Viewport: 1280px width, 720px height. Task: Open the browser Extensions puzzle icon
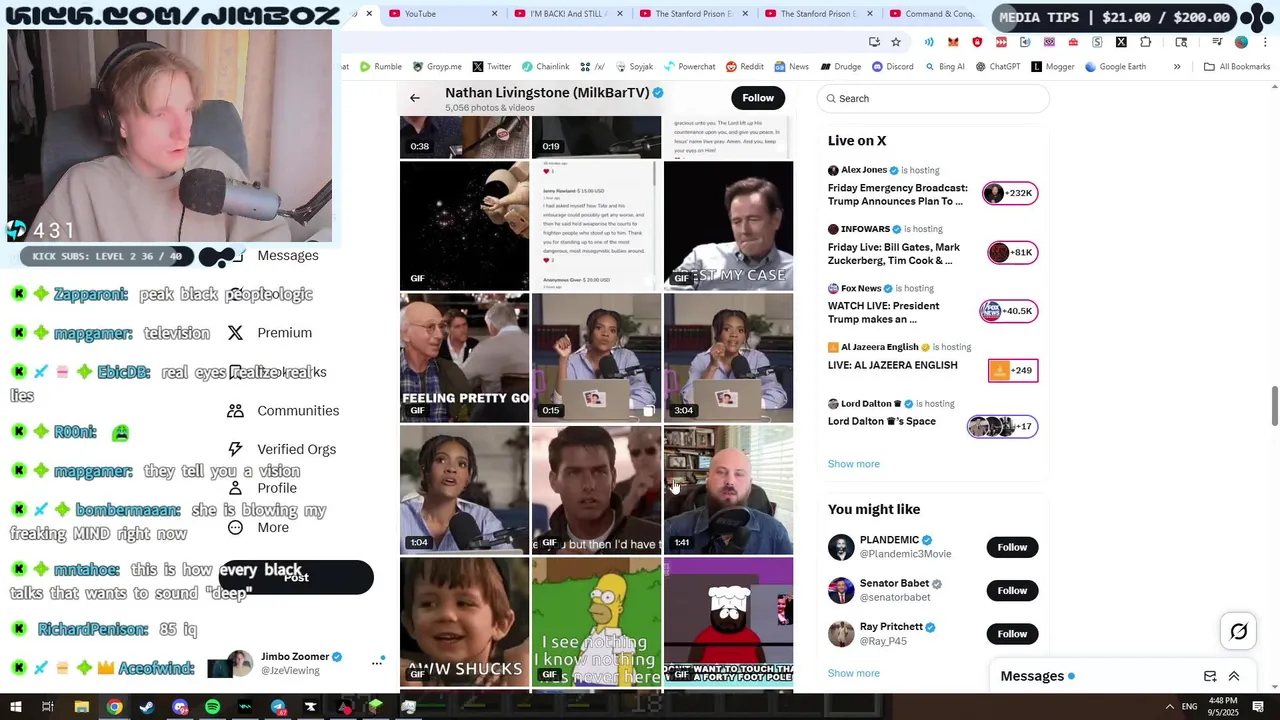(1145, 42)
